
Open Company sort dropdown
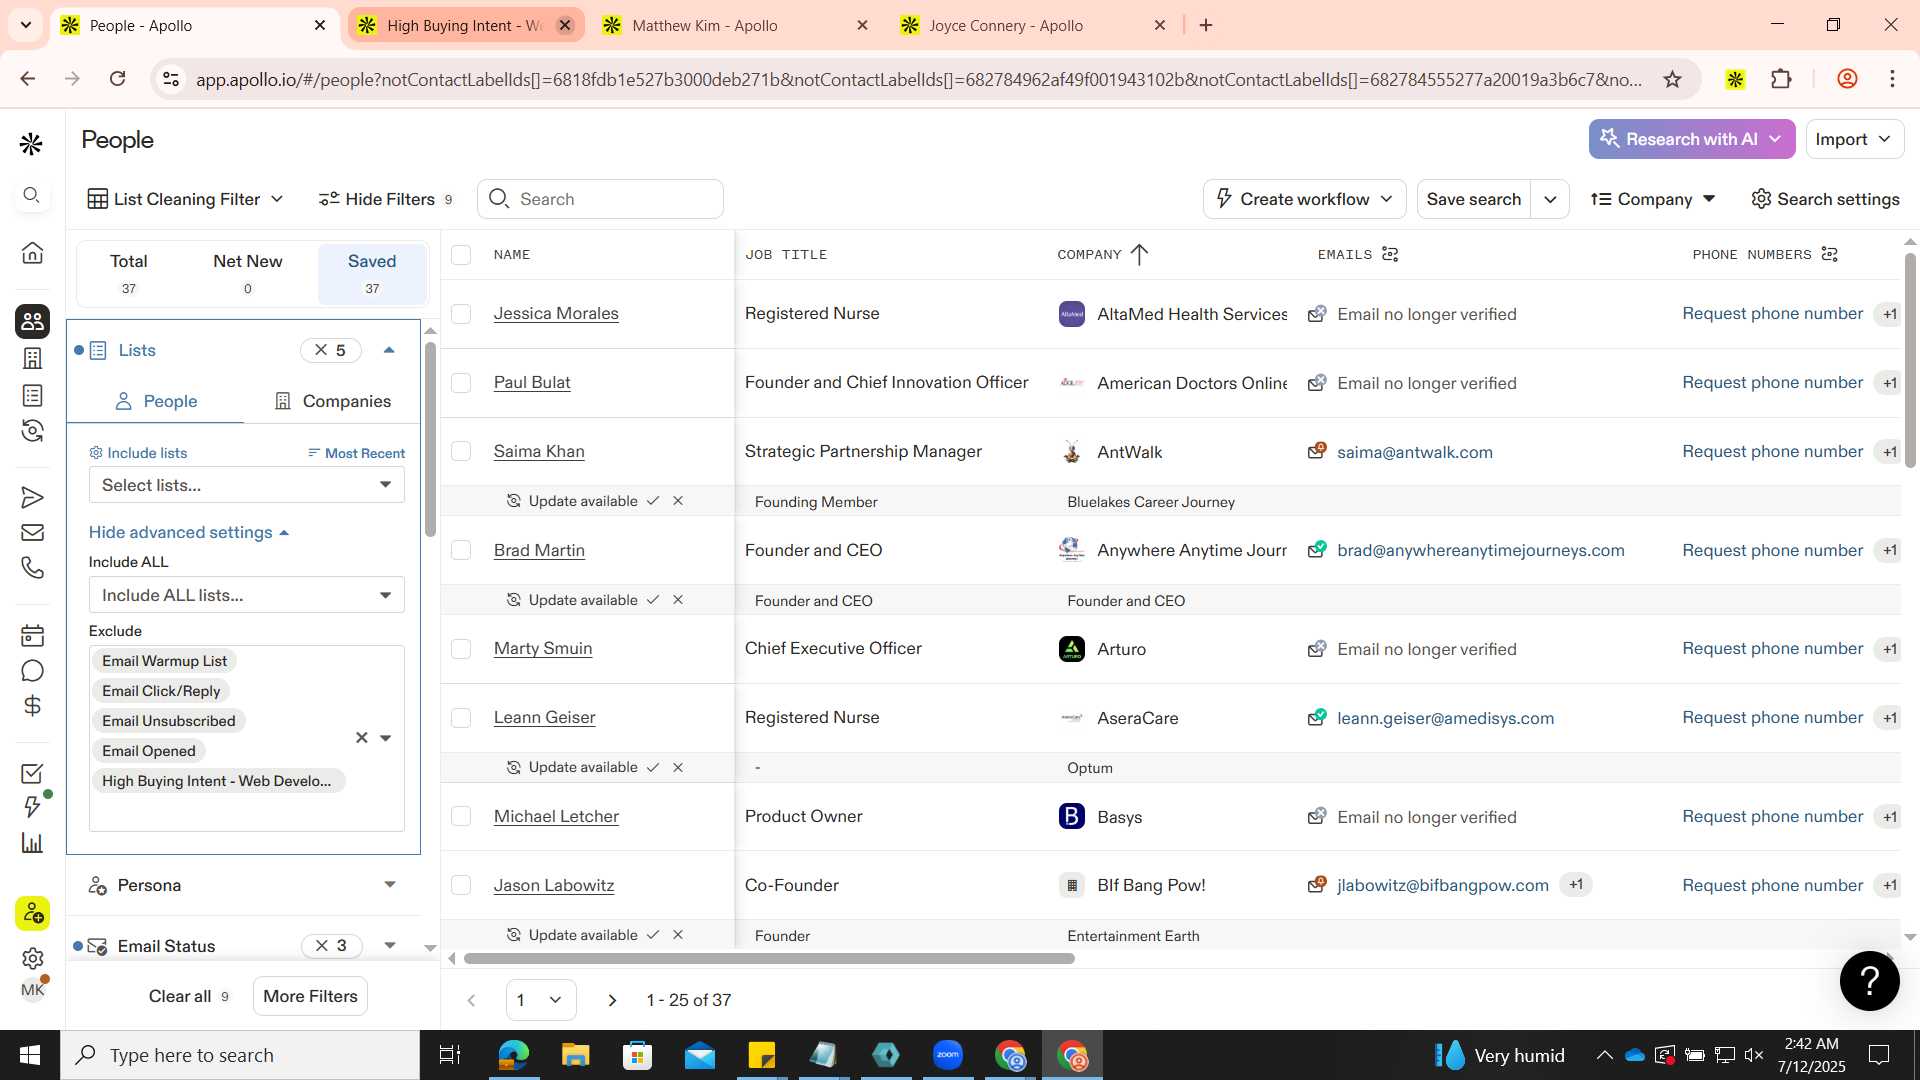click(x=1653, y=199)
